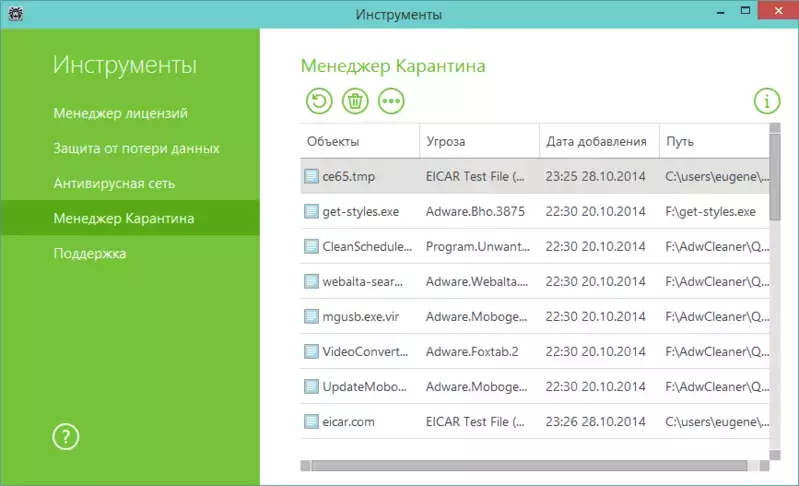Click threat Adware.Foxtab.2
Image resolution: width=799 pixels, height=486 pixels.
click(472, 352)
